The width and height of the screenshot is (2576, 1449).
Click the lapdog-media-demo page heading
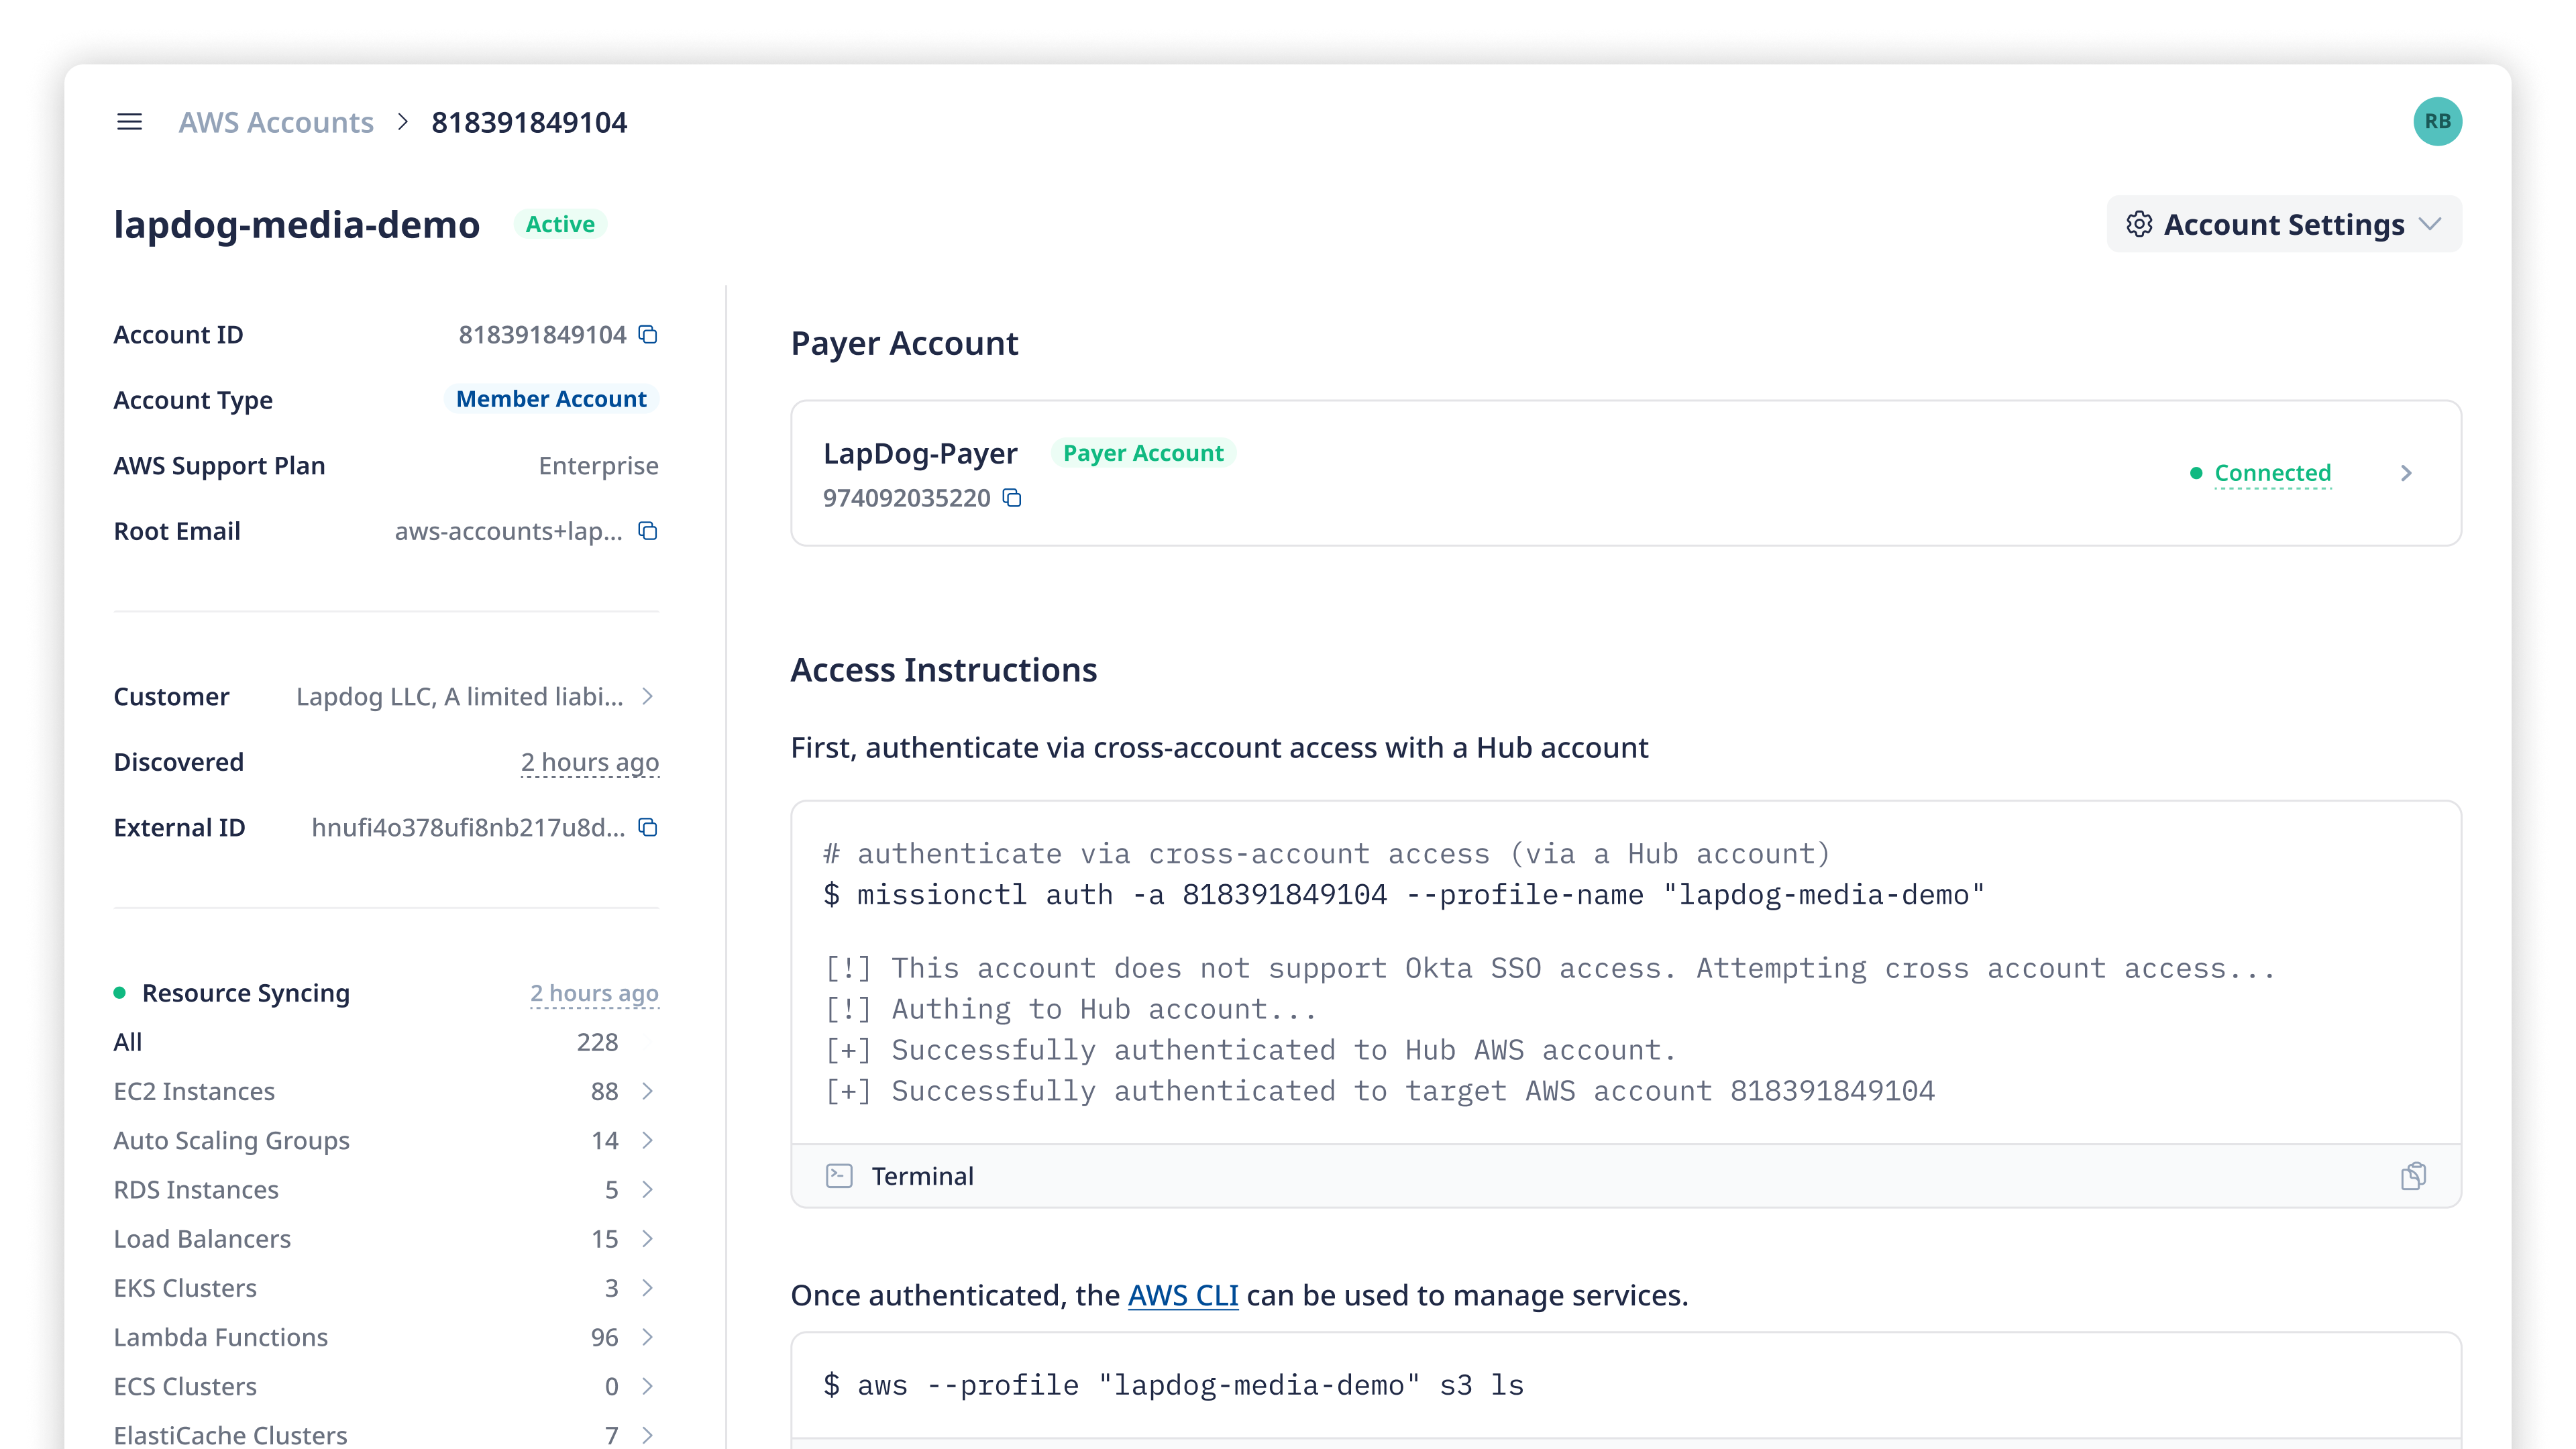pos(297,224)
